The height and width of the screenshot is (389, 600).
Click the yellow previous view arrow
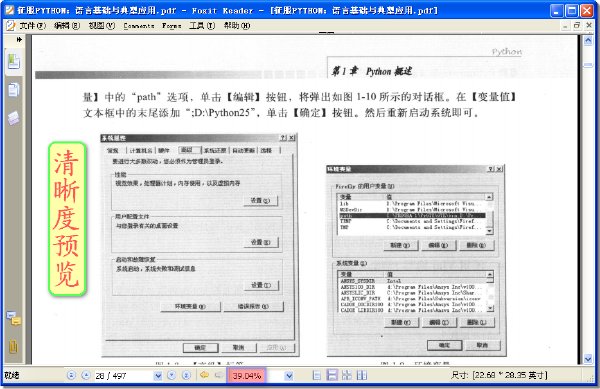click(x=204, y=375)
